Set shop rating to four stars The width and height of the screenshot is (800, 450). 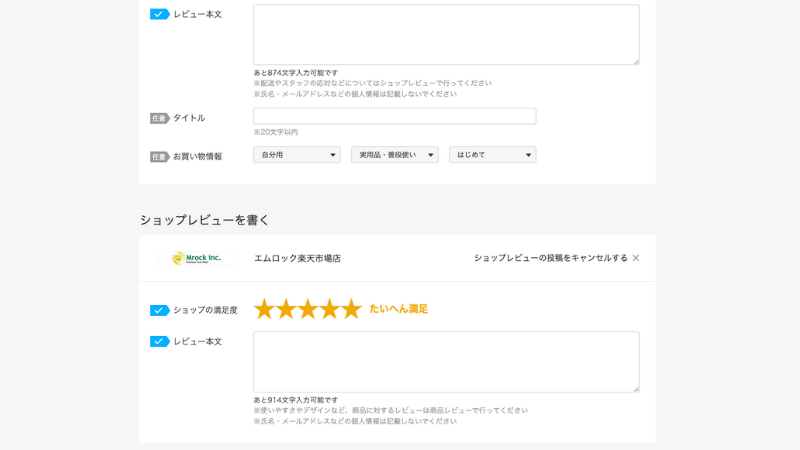click(x=330, y=309)
